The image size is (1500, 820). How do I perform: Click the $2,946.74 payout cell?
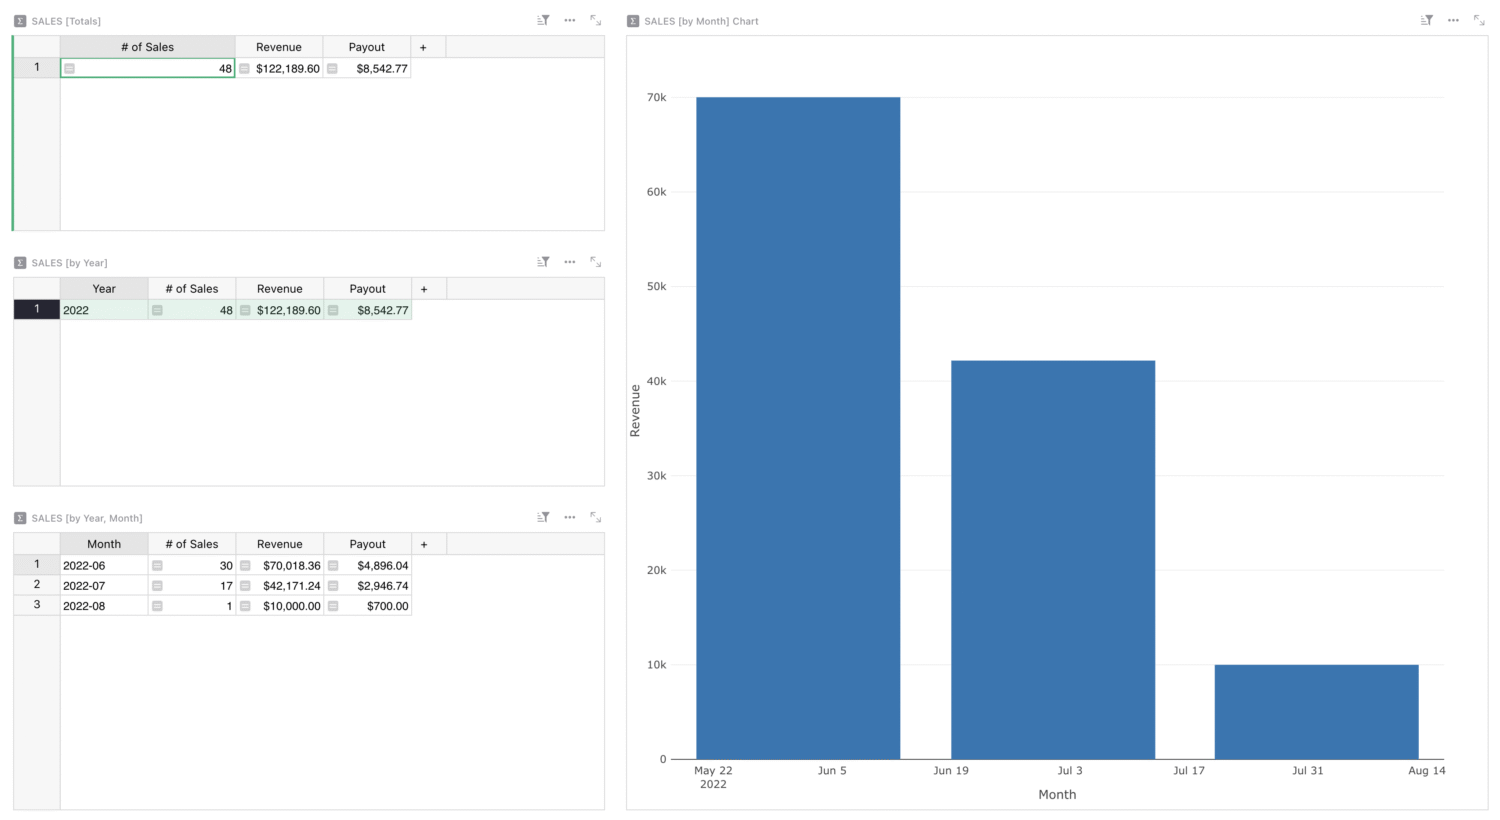(x=368, y=586)
